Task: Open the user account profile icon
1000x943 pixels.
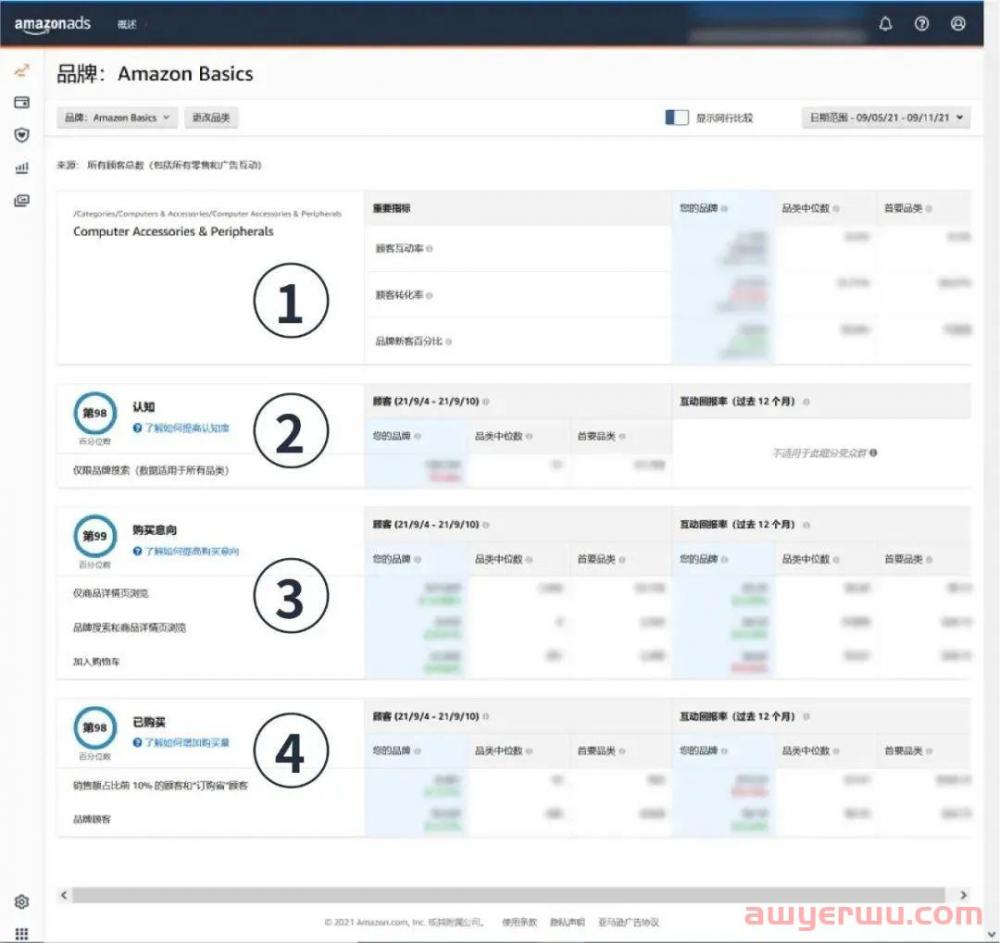Action: coord(958,24)
